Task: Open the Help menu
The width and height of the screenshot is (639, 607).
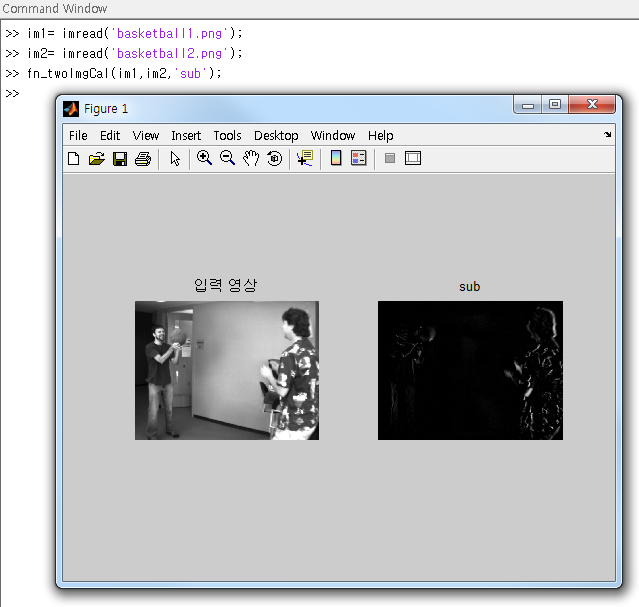Action: point(381,135)
